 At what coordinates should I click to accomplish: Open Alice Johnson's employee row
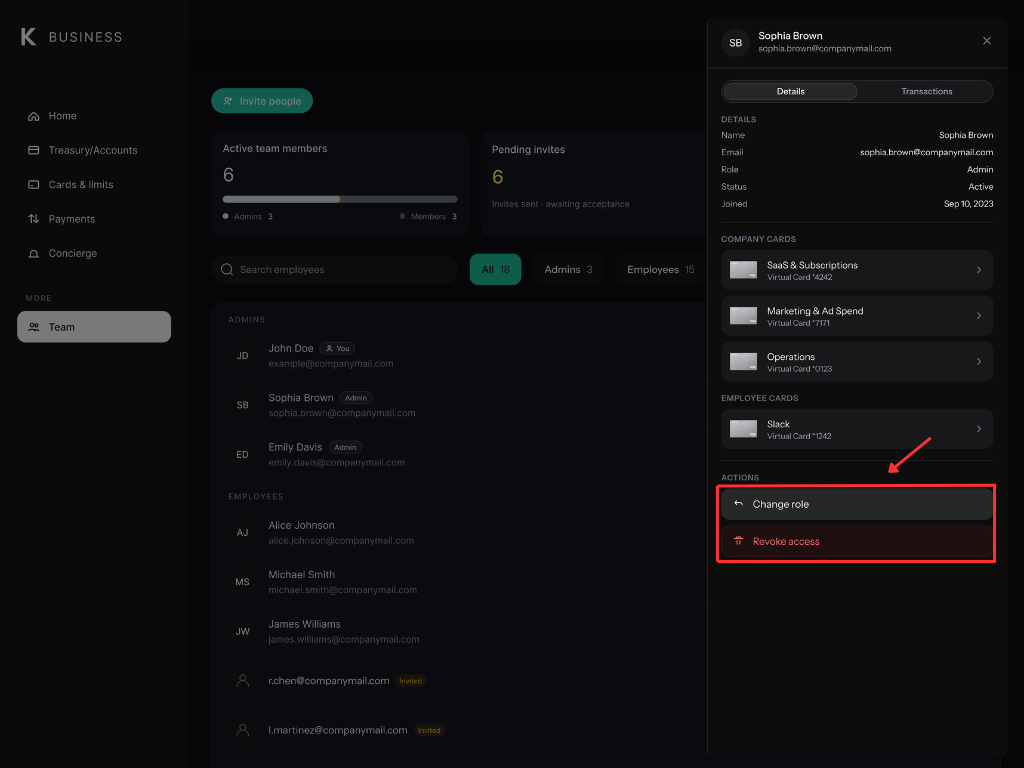click(459, 533)
